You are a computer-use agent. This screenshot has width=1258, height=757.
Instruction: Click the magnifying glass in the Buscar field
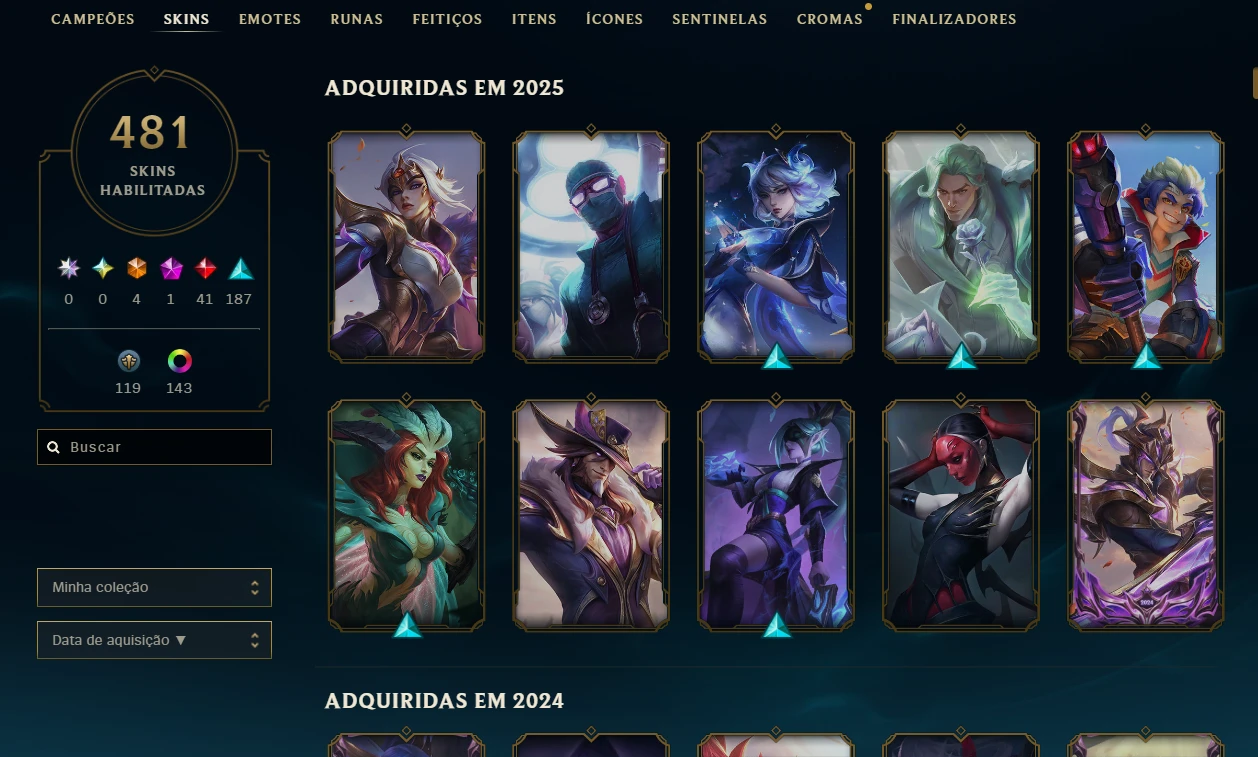(54, 447)
